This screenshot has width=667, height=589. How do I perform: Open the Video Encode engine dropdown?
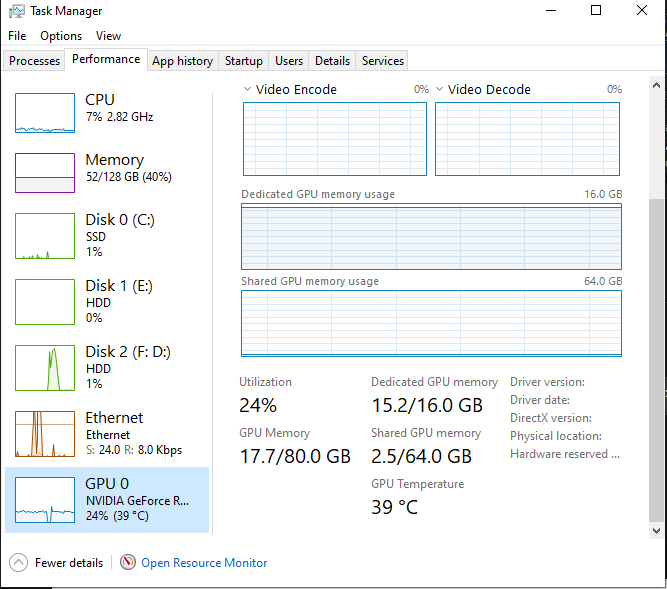(x=248, y=89)
